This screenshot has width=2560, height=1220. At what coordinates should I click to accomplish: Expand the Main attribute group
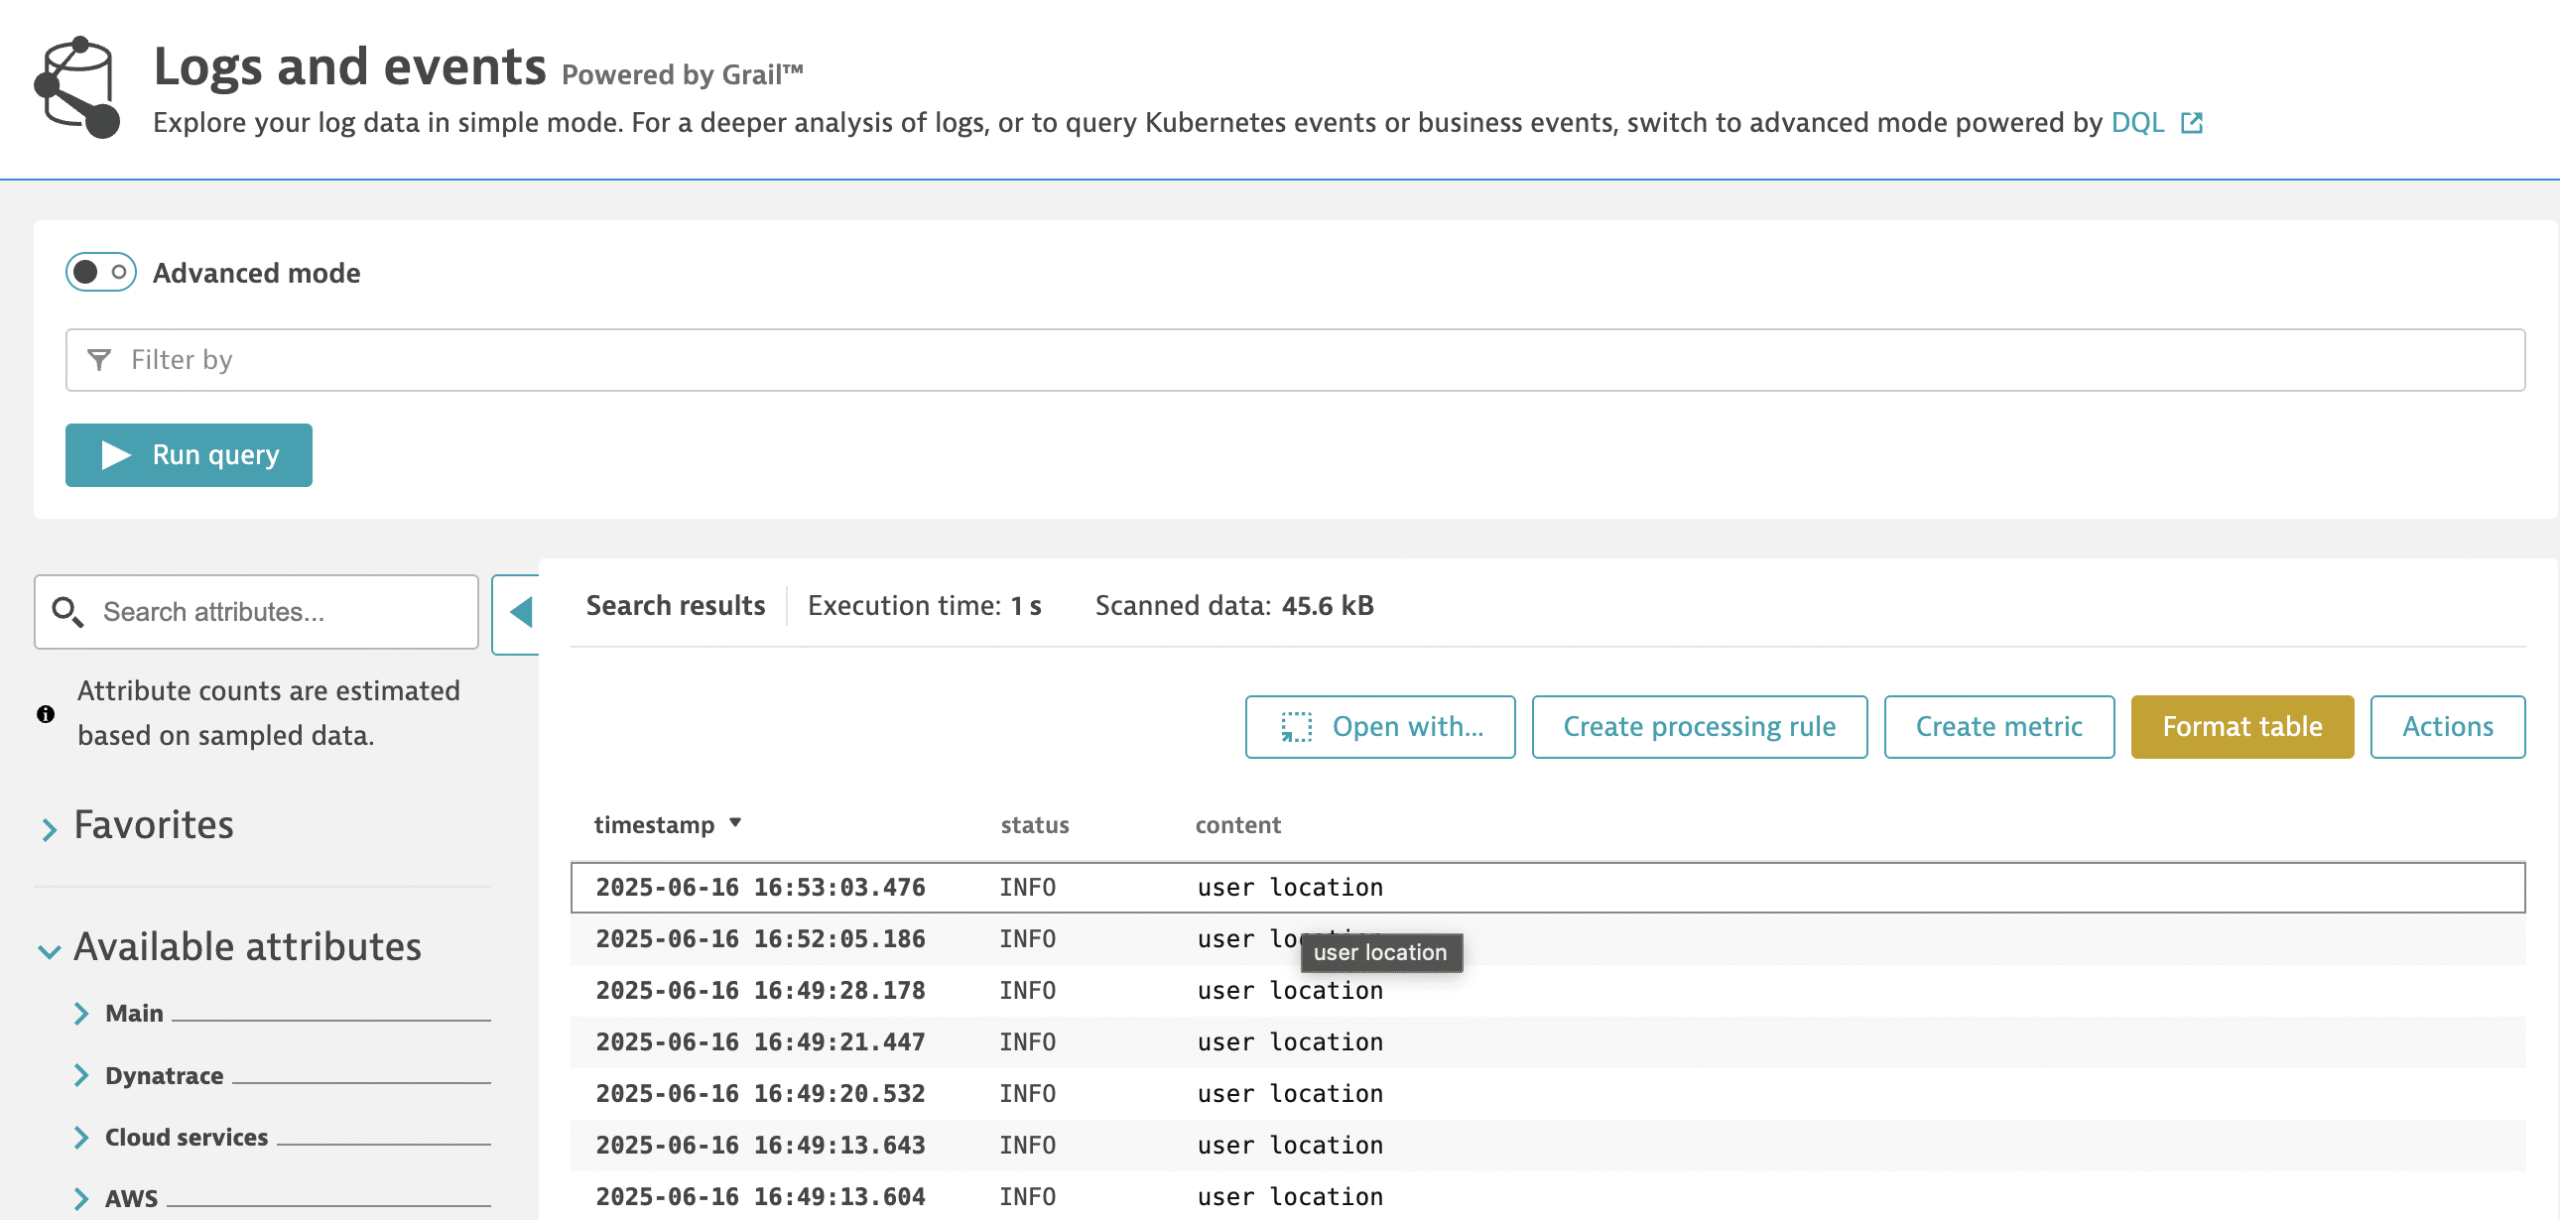tap(82, 1013)
